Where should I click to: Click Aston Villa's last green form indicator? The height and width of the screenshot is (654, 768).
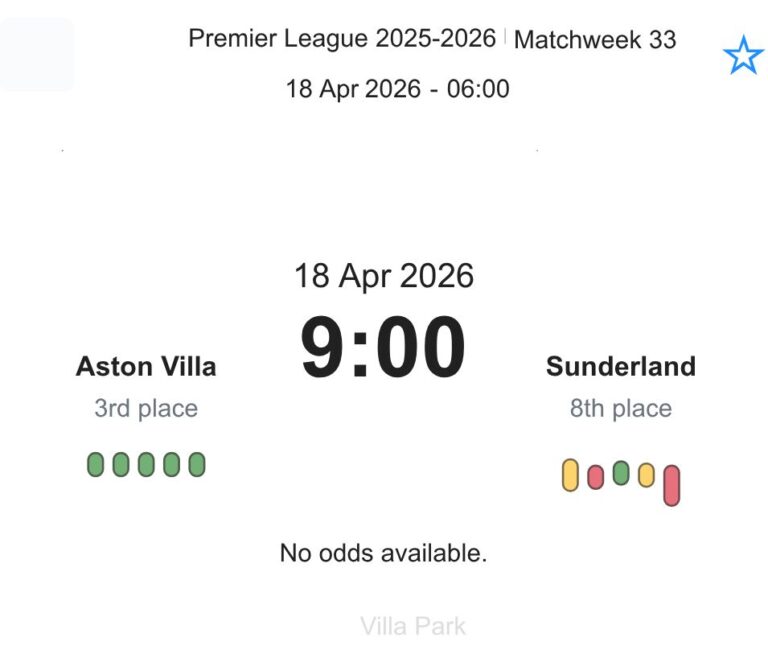pos(197,465)
